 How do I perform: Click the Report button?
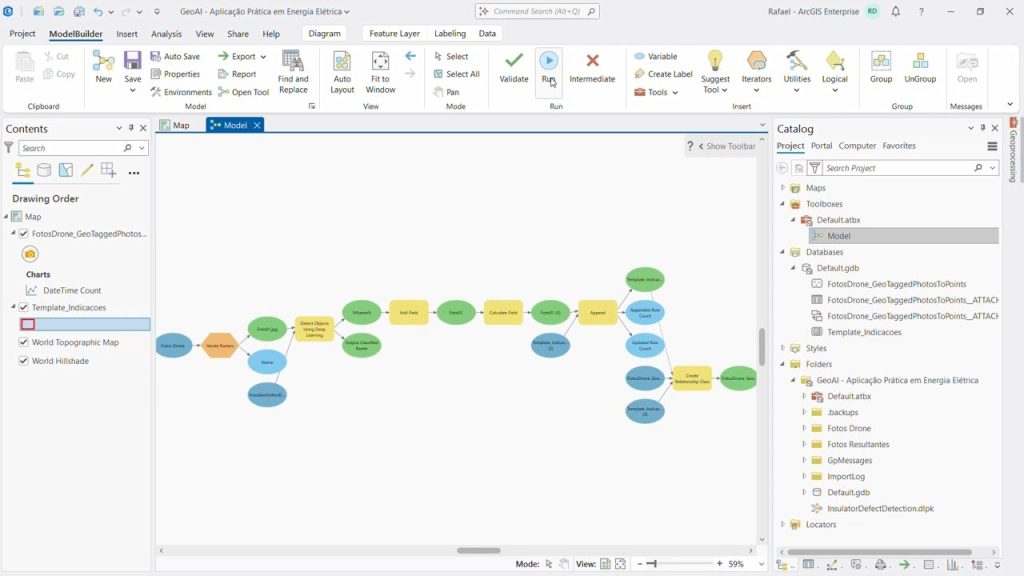[237, 74]
